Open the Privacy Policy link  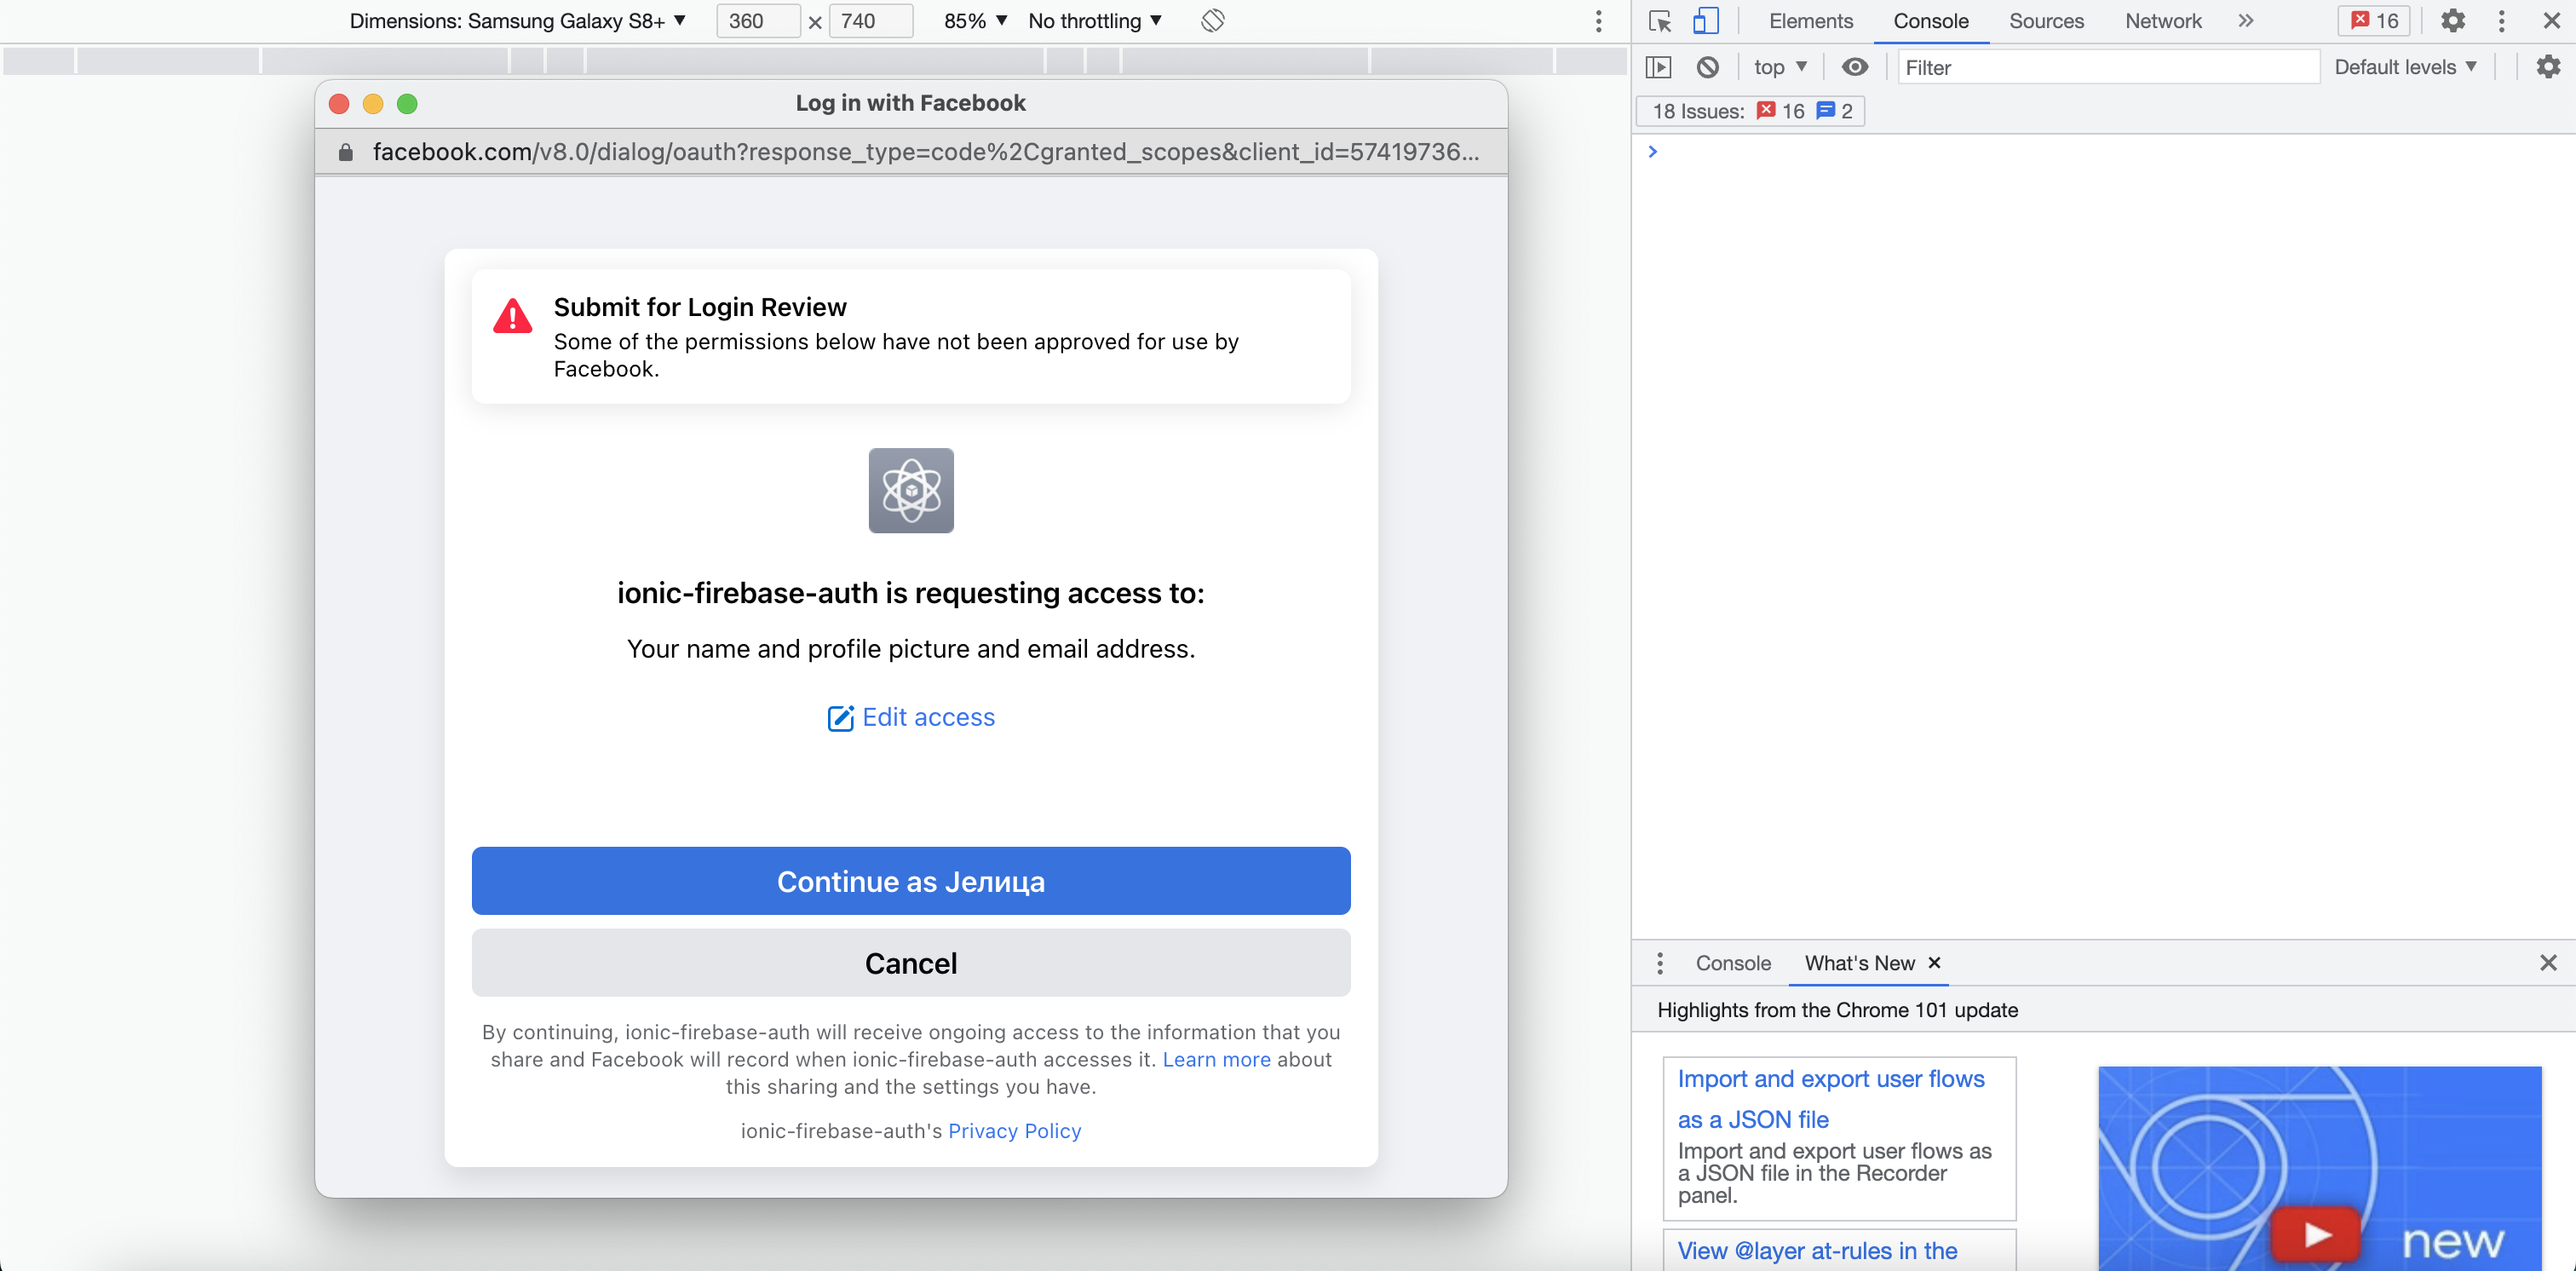click(x=1014, y=1131)
